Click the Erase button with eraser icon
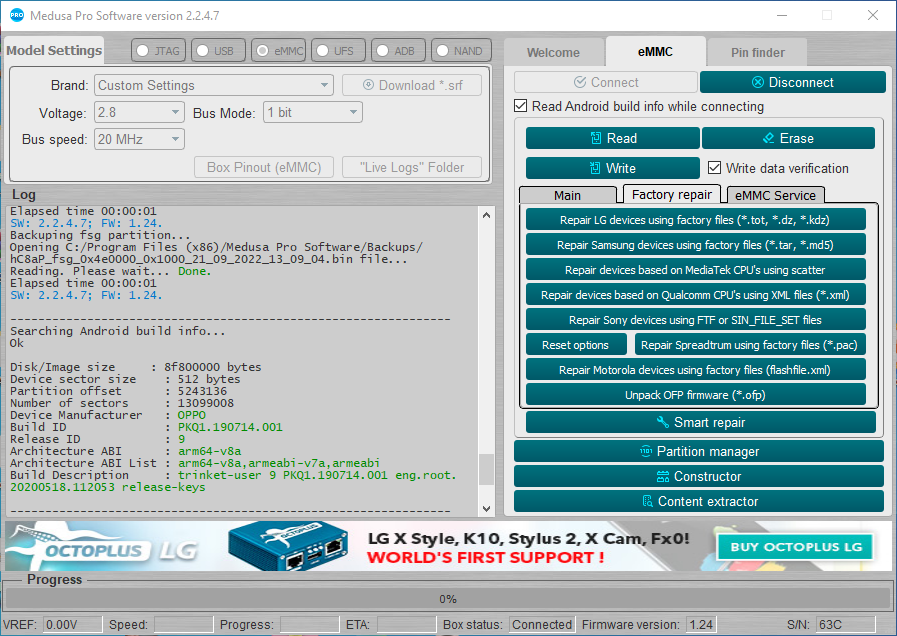 788,138
